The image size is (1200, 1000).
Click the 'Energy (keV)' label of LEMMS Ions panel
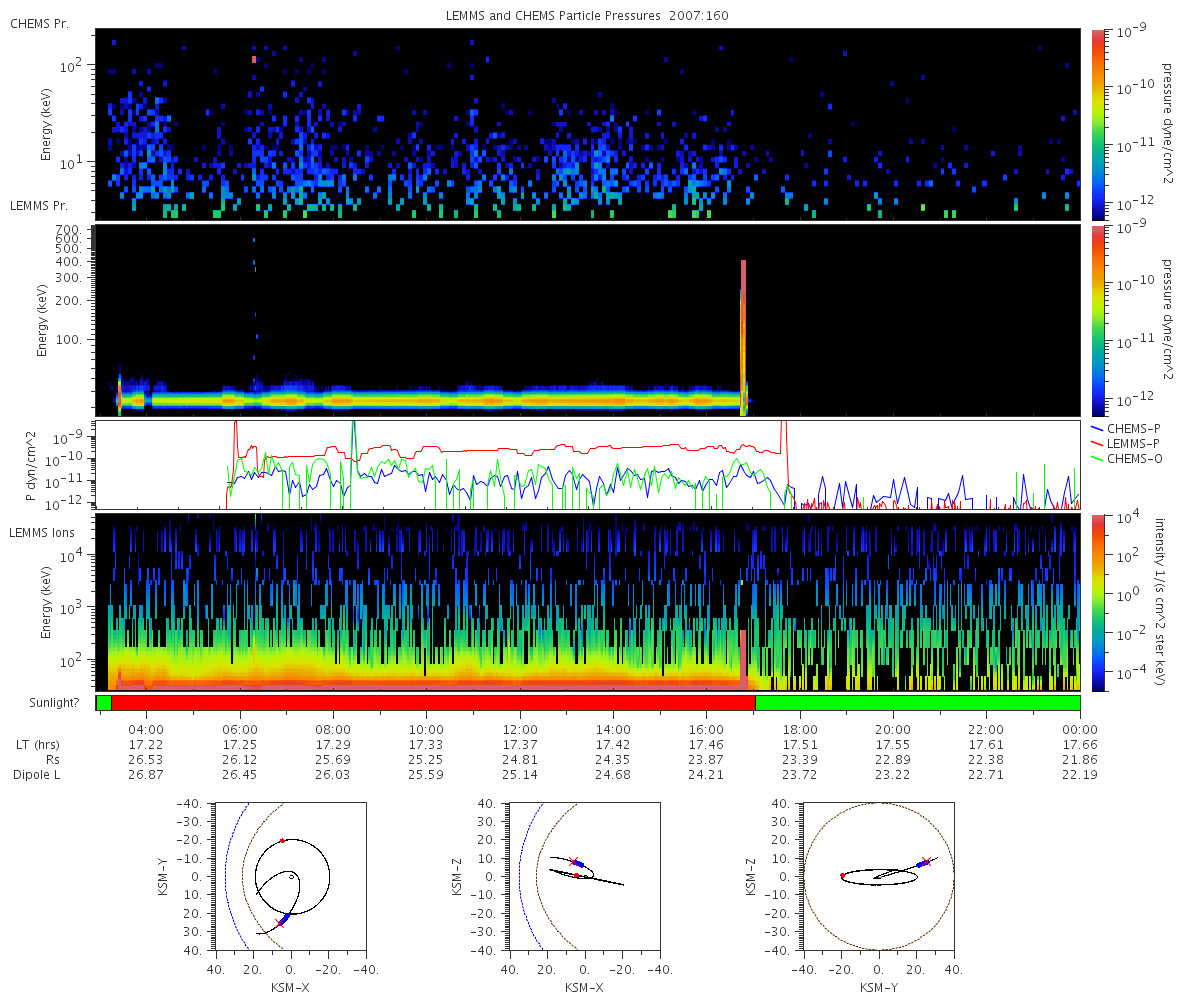46,603
